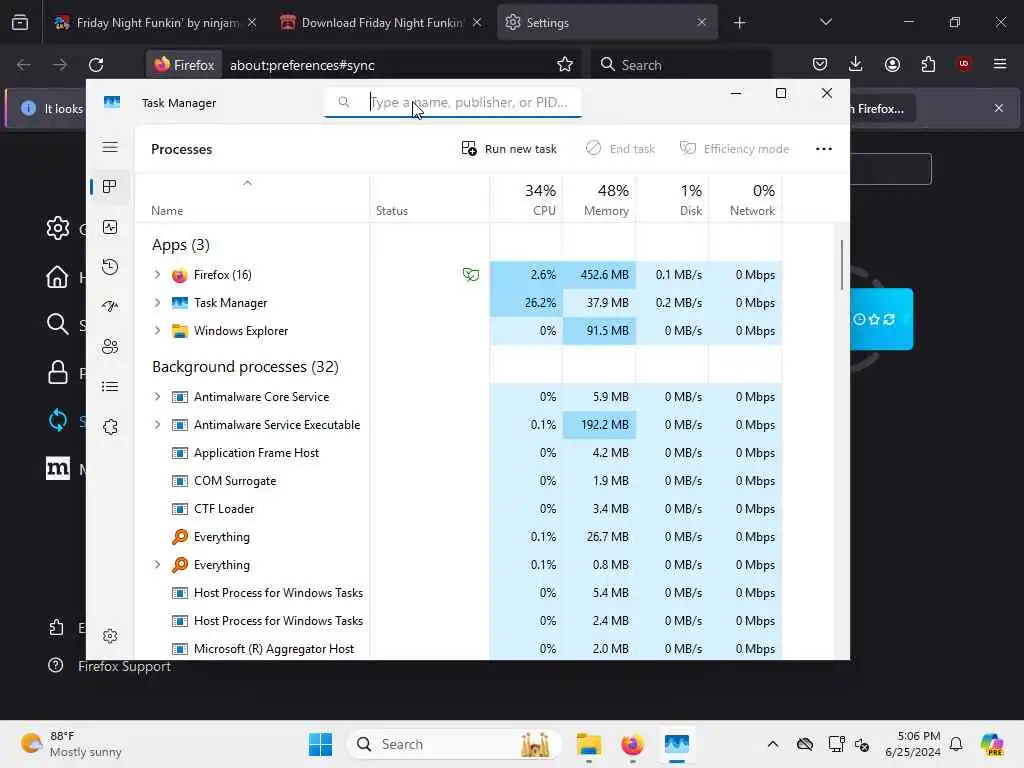
Task: Sort processes by Memory column
Action: [x=599, y=199]
